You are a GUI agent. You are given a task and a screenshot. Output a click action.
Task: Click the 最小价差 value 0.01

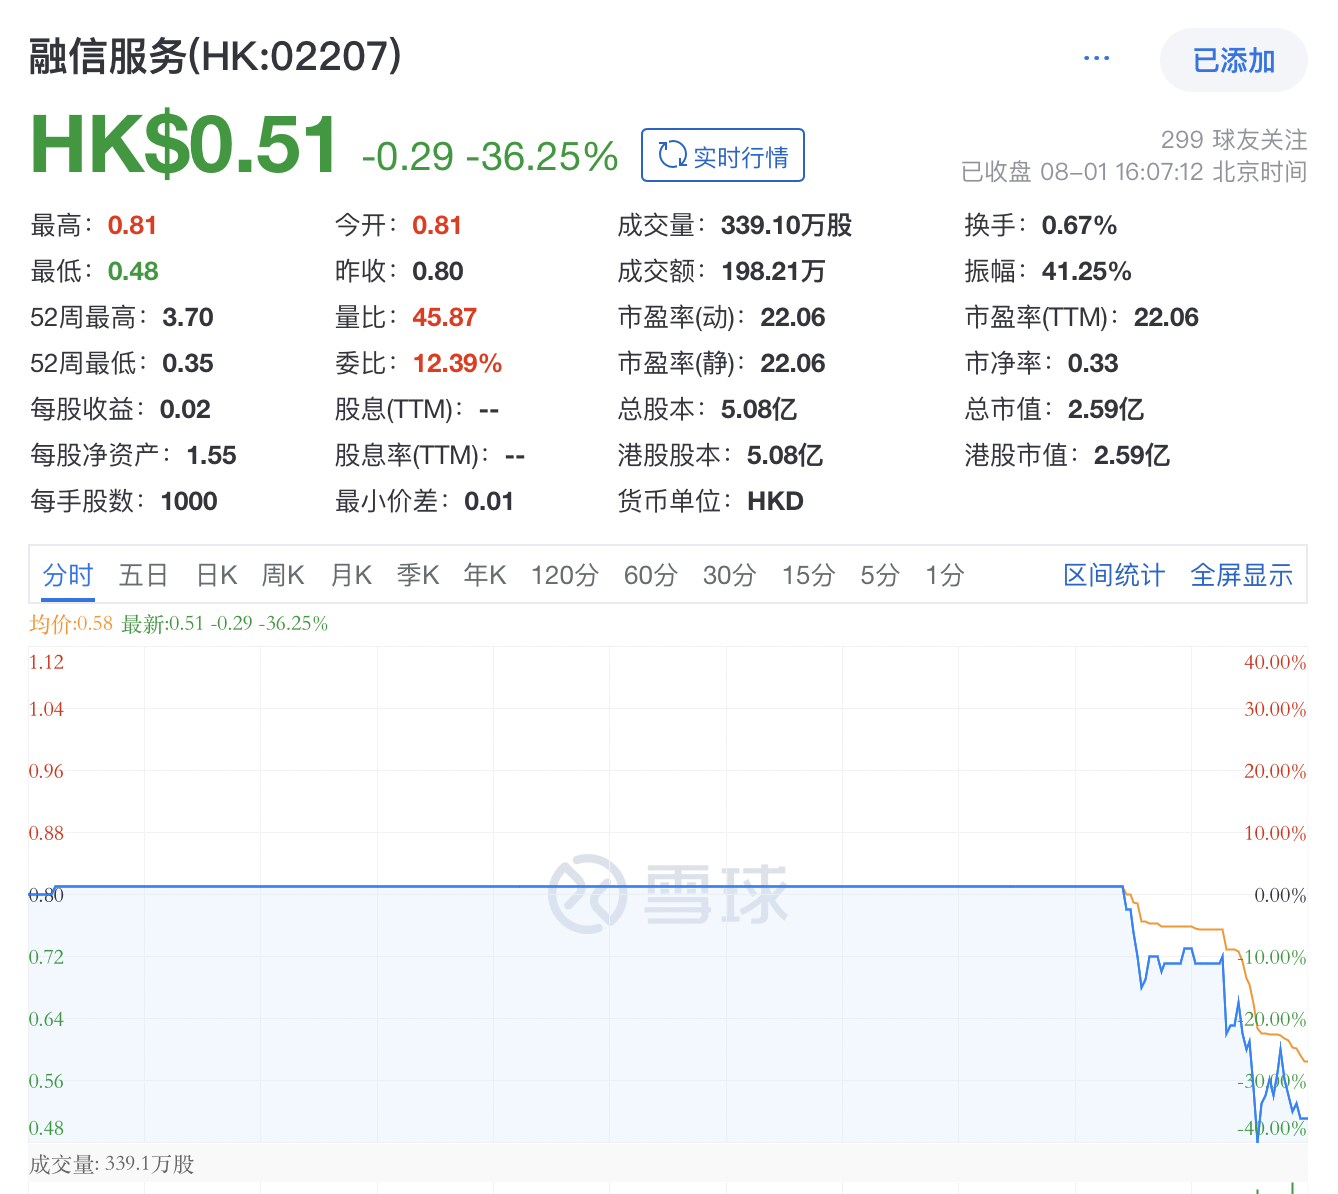[489, 501]
